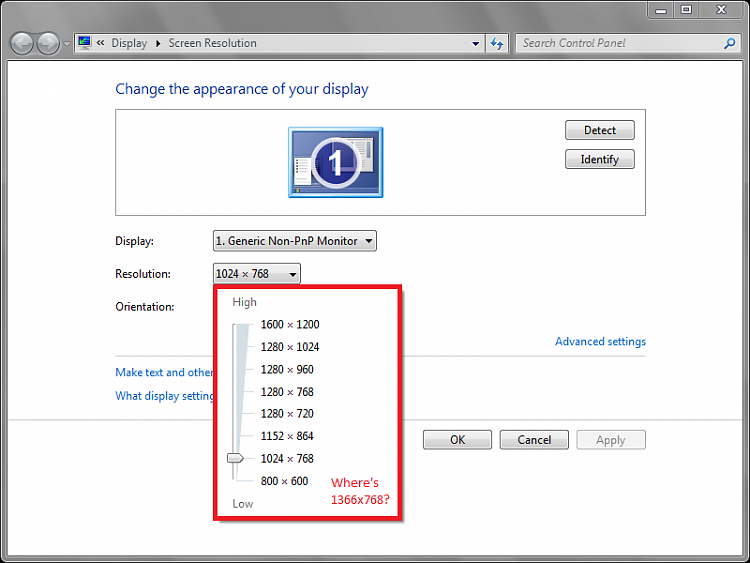Viewport: 750px width, 563px height.
Task: Click the Control Panel address bar icon
Action: tap(85, 43)
